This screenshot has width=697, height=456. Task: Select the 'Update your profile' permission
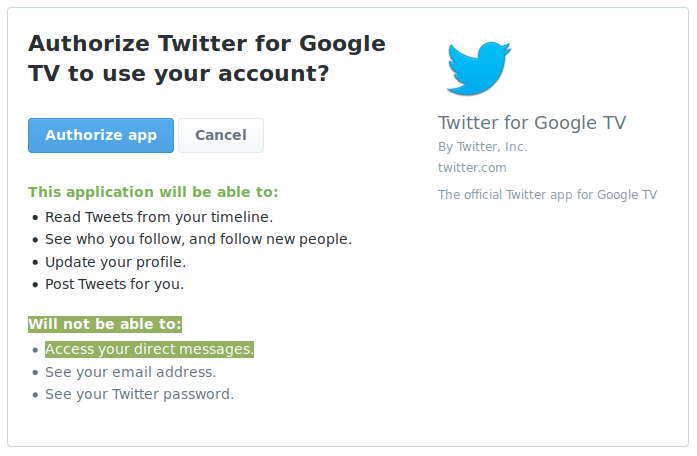click(x=115, y=262)
